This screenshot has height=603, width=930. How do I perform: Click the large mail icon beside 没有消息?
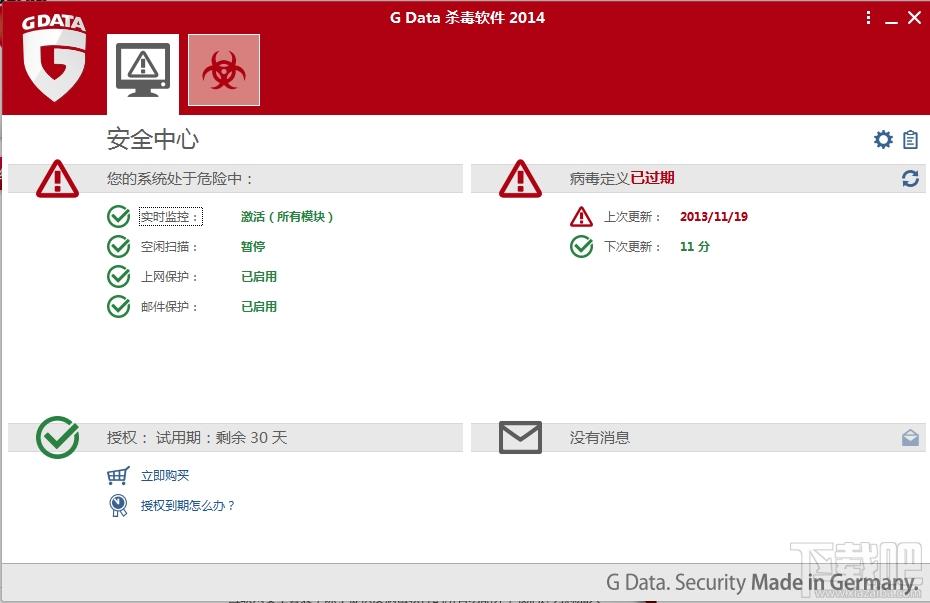pyautogui.click(x=520, y=438)
